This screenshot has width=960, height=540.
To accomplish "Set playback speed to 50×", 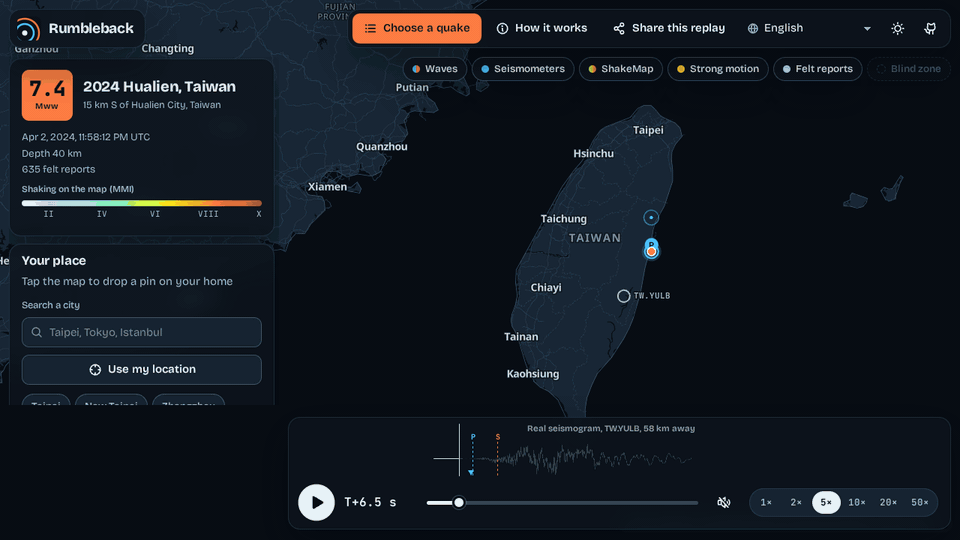I will pos(920,503).
